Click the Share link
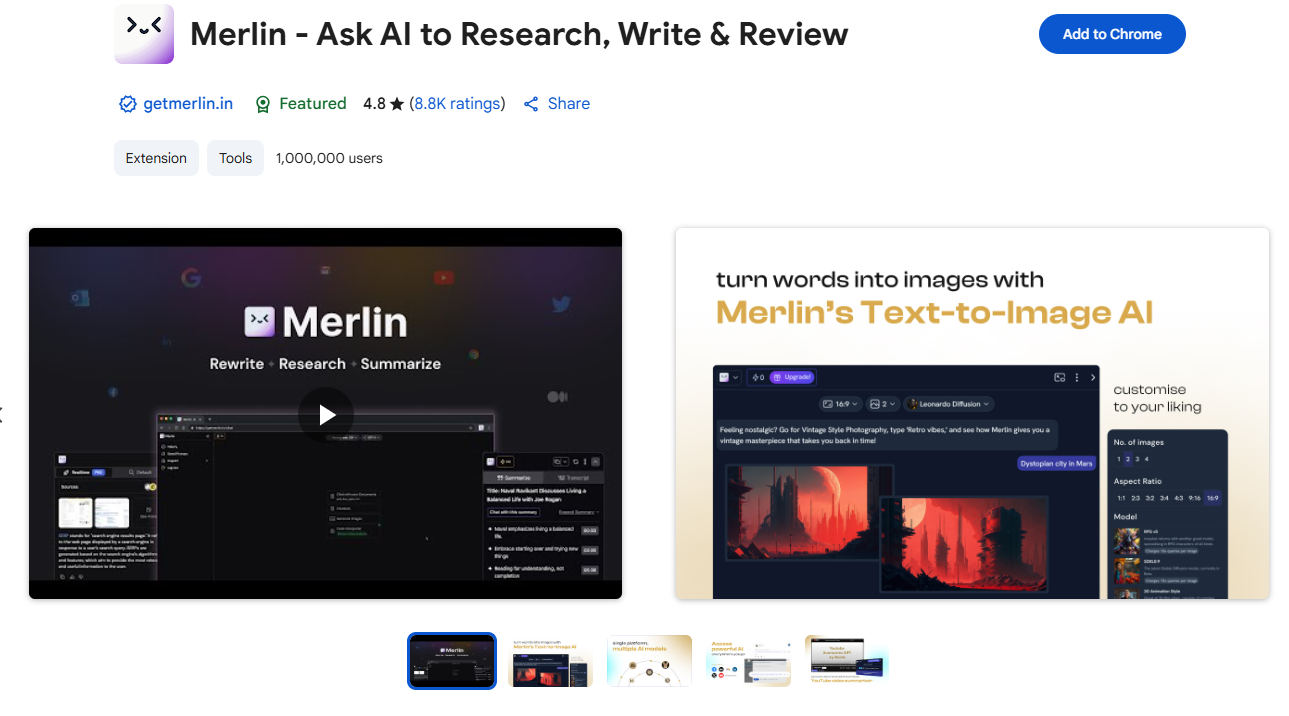Viewport: 1289px width, 716px height. point(569,104)
